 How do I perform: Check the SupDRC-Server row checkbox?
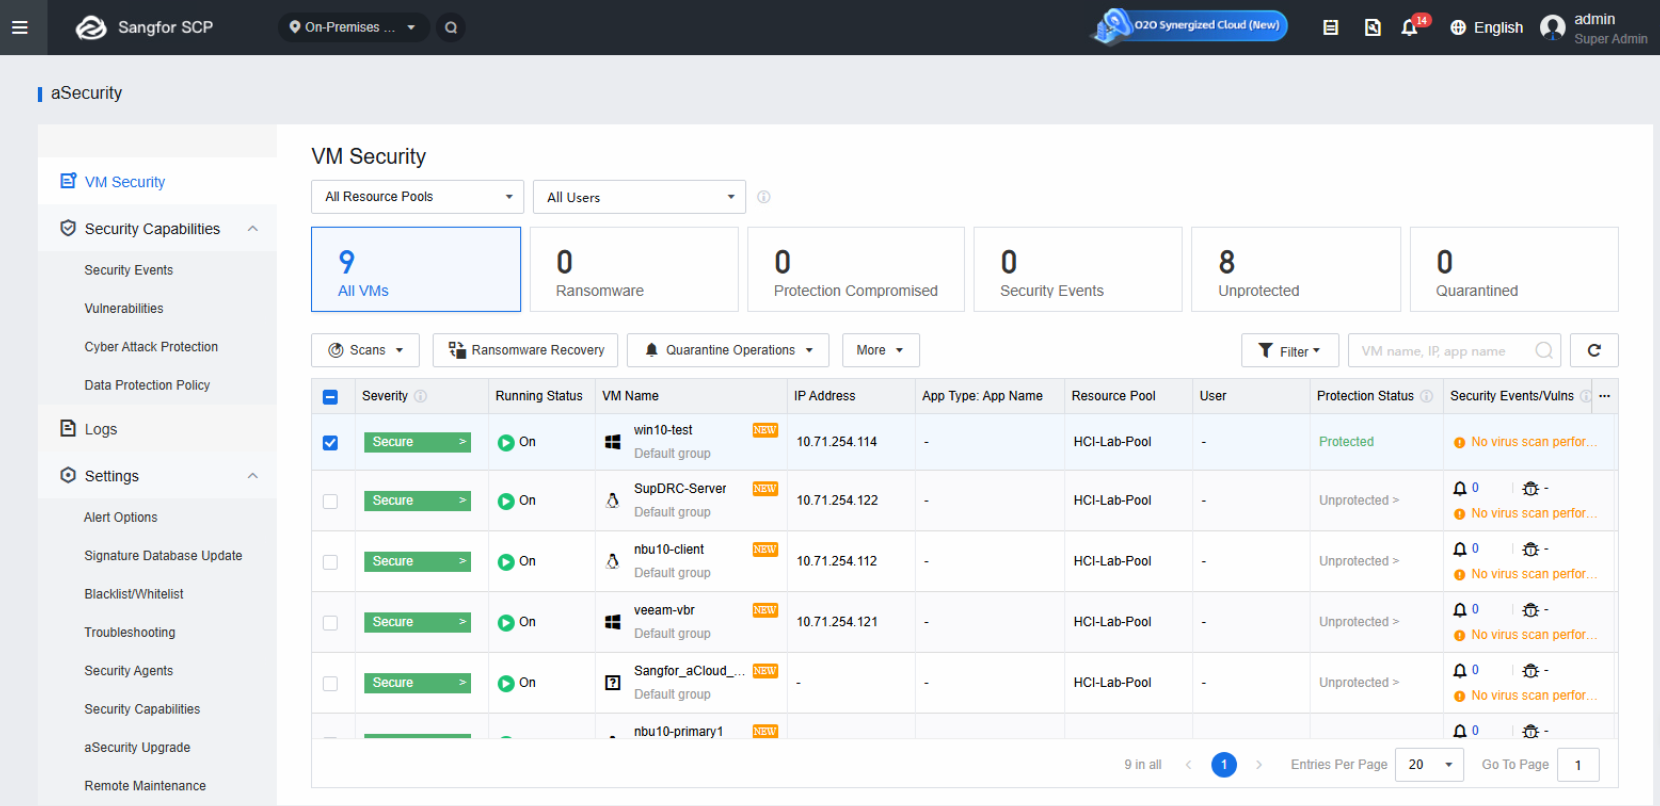coord(330,502)
